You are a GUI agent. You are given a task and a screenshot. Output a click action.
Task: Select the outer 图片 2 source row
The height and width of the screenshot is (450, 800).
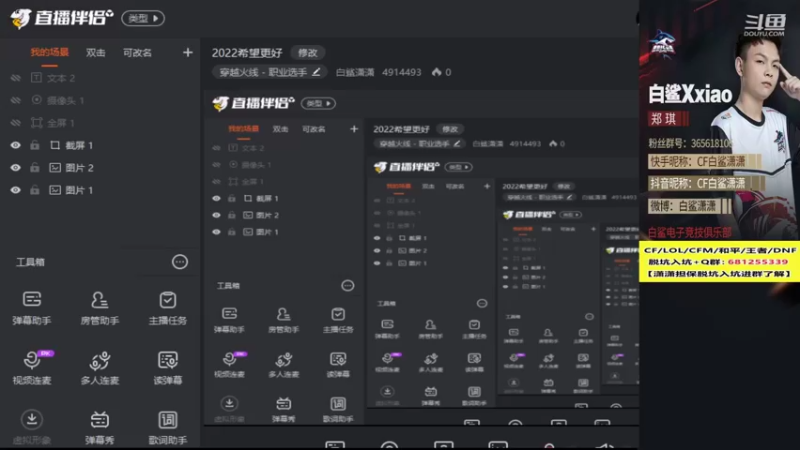coord(99,168)
